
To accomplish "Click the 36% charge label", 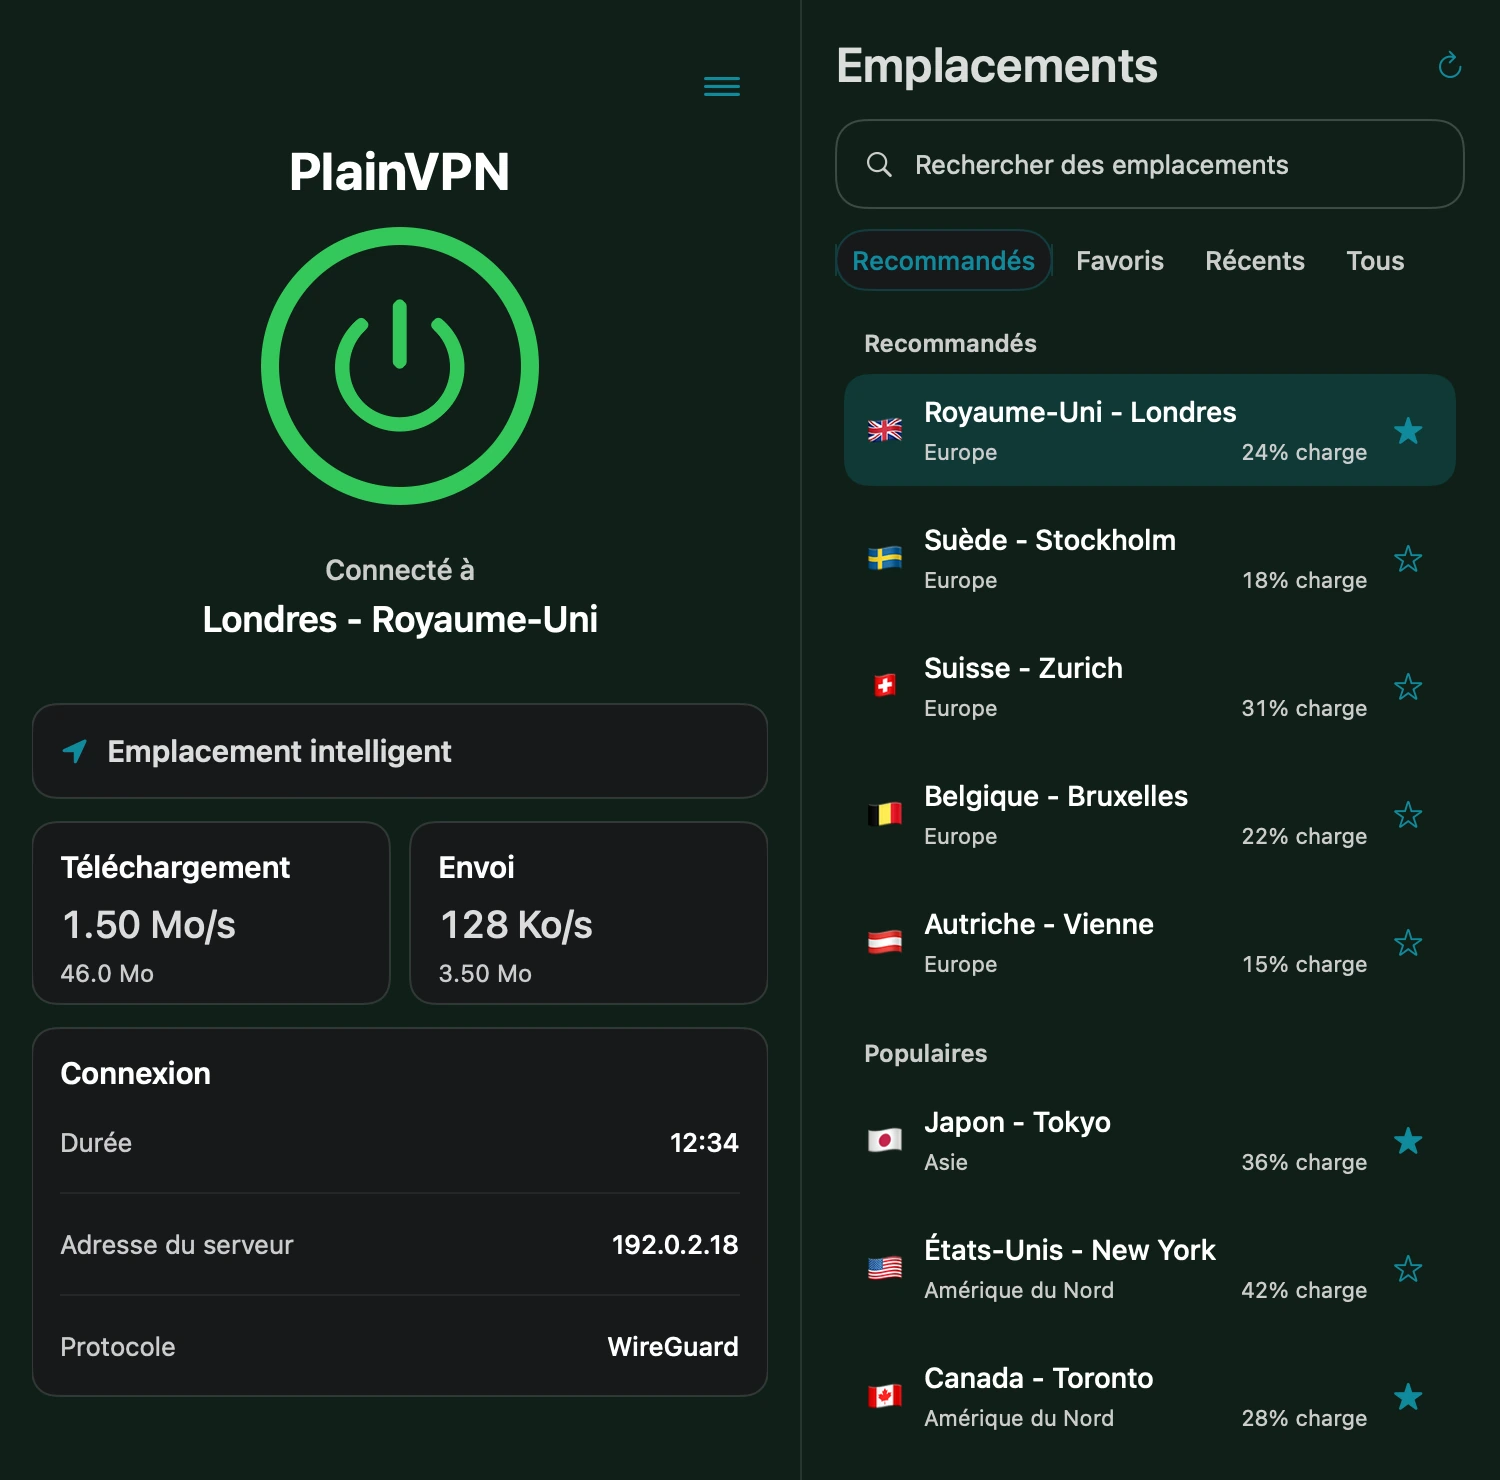I will coord(1304,1162).
